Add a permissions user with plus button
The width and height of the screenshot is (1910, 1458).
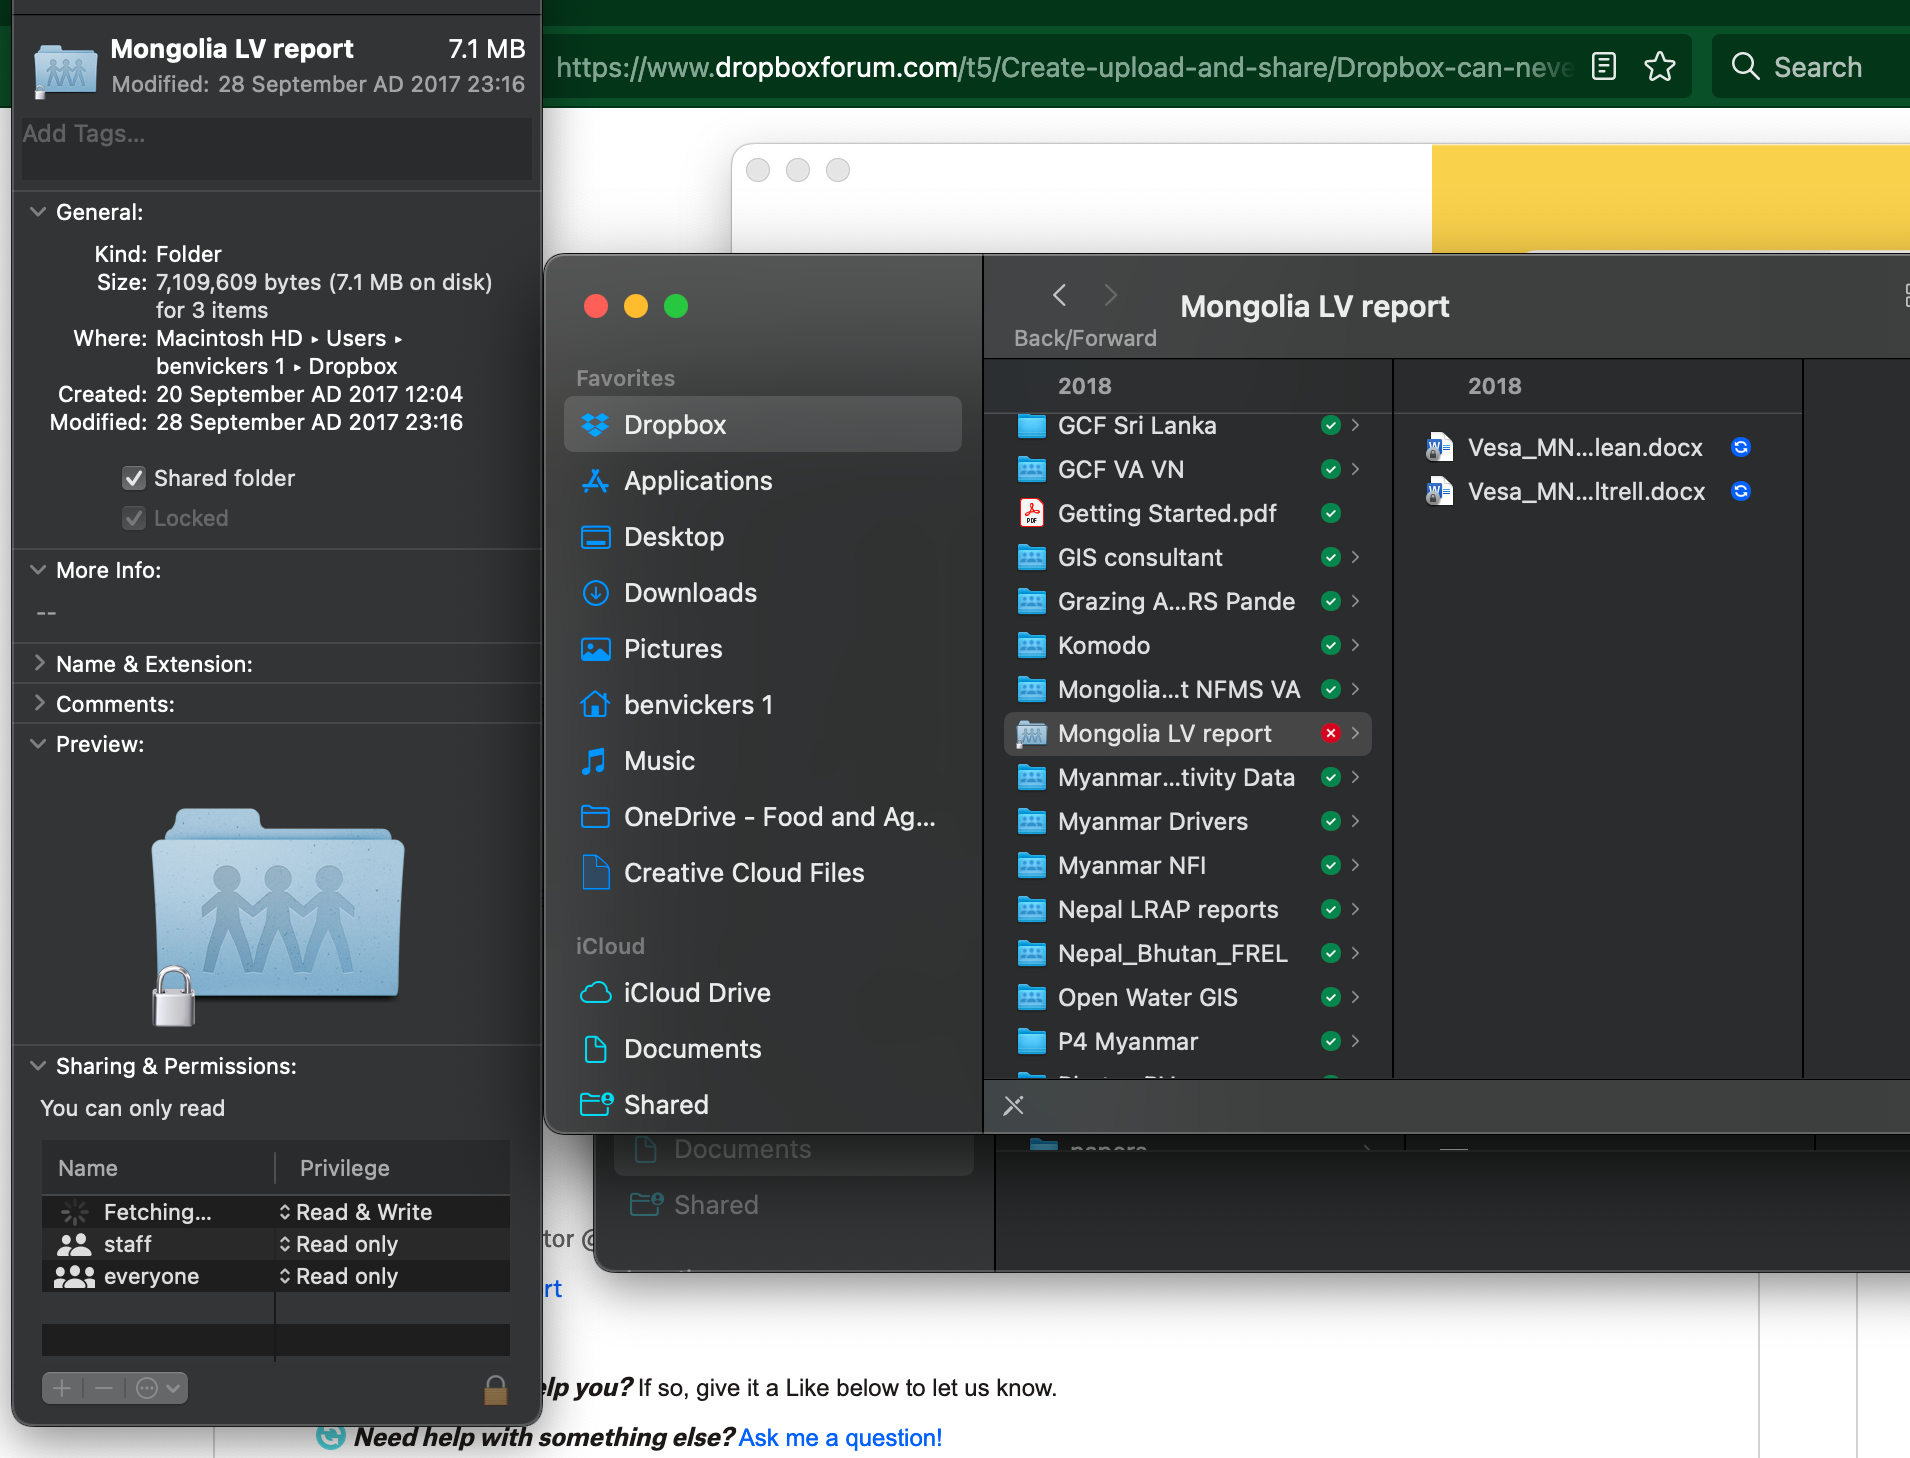(62, 1388)
